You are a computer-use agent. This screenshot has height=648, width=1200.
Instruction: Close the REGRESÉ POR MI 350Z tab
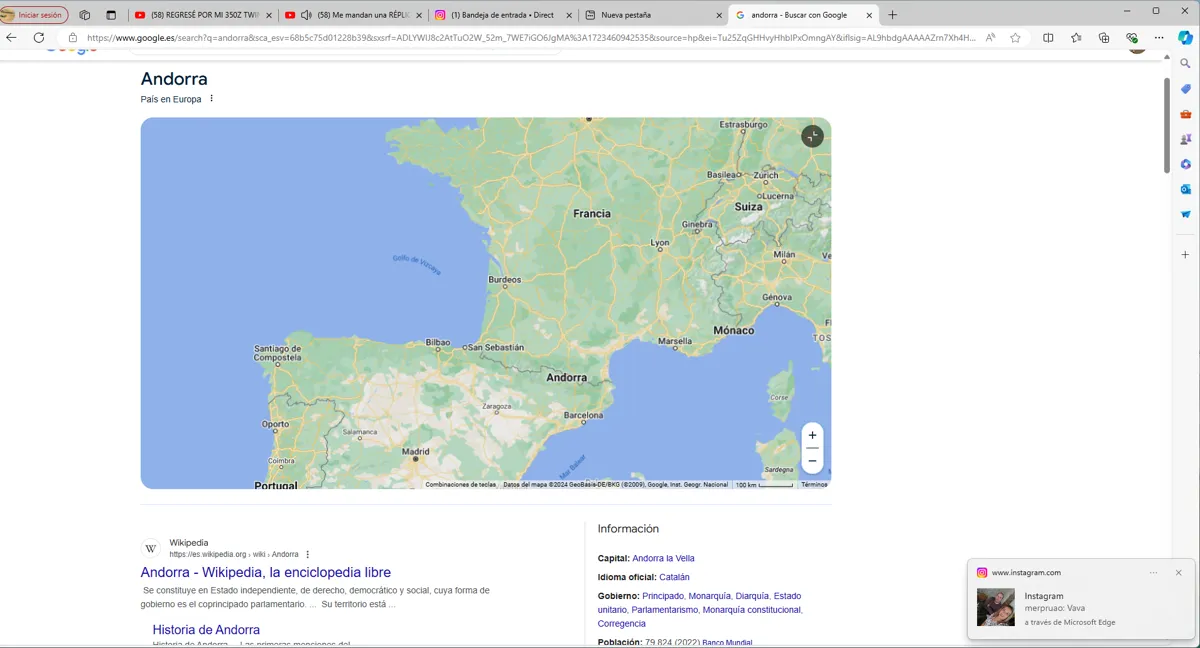tap(269, 15)
